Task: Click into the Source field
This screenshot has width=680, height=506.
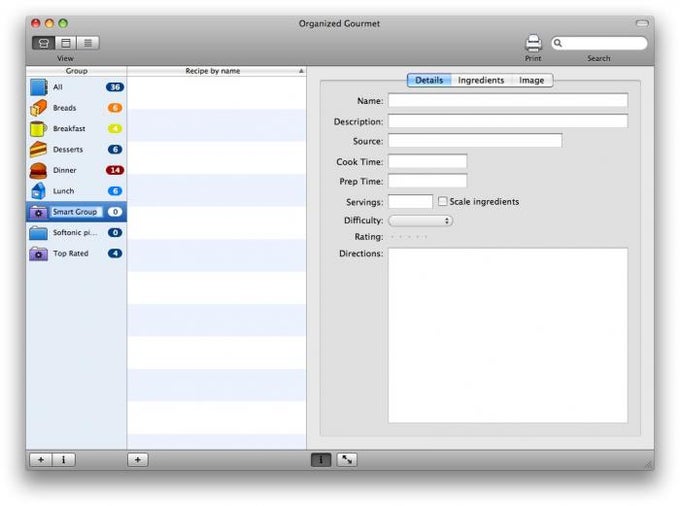Action: tap(475, 140)
